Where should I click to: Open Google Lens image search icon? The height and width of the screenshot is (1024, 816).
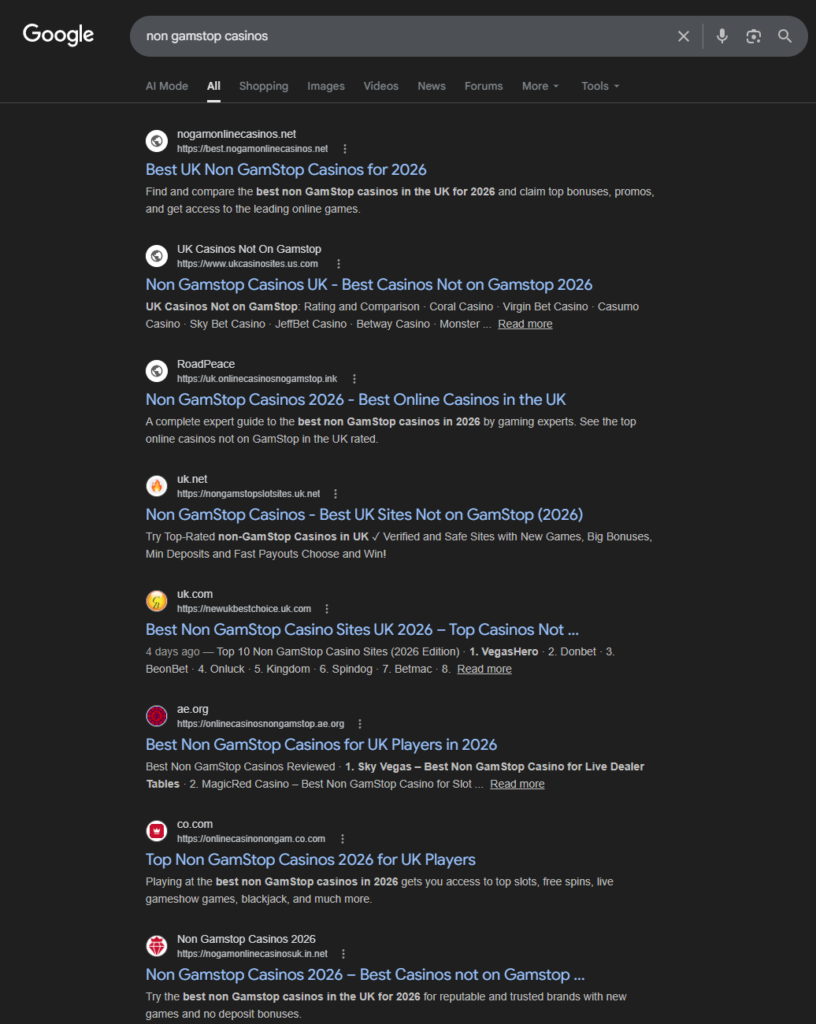(753, 36)
